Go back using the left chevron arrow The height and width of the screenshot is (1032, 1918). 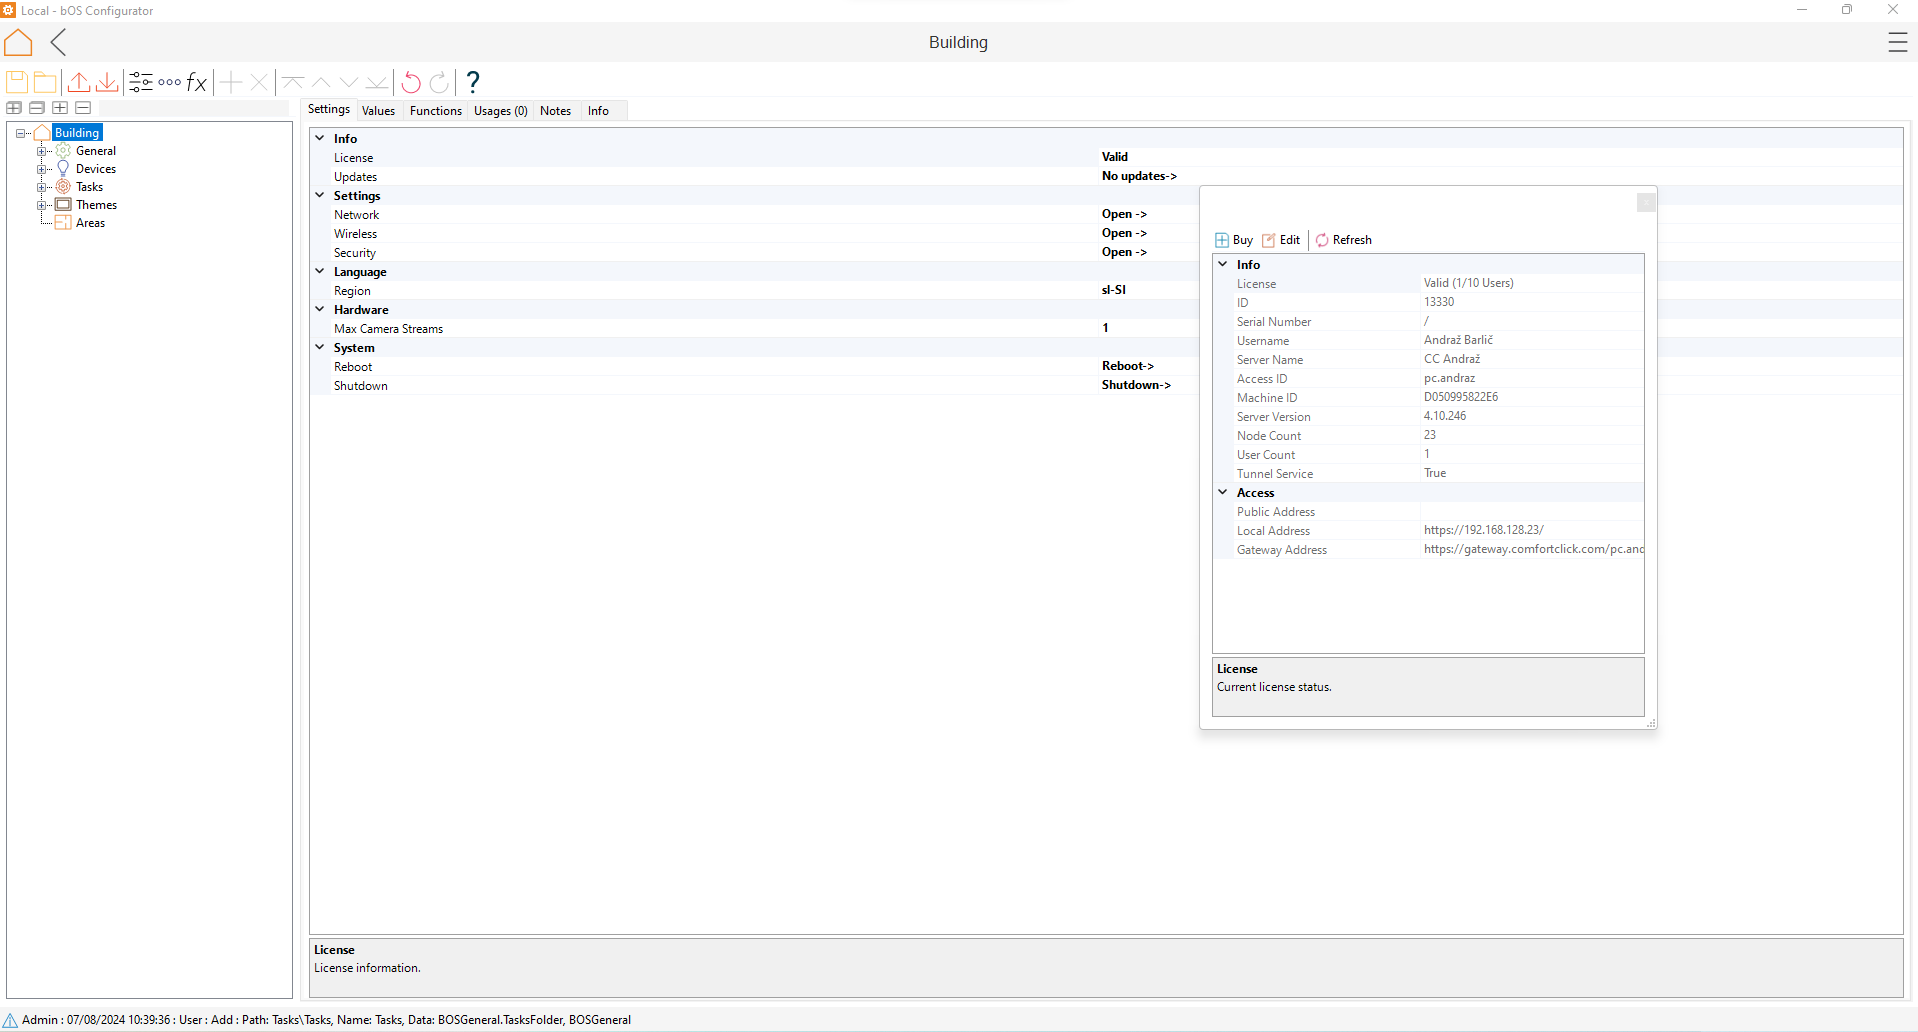point(59,42)
